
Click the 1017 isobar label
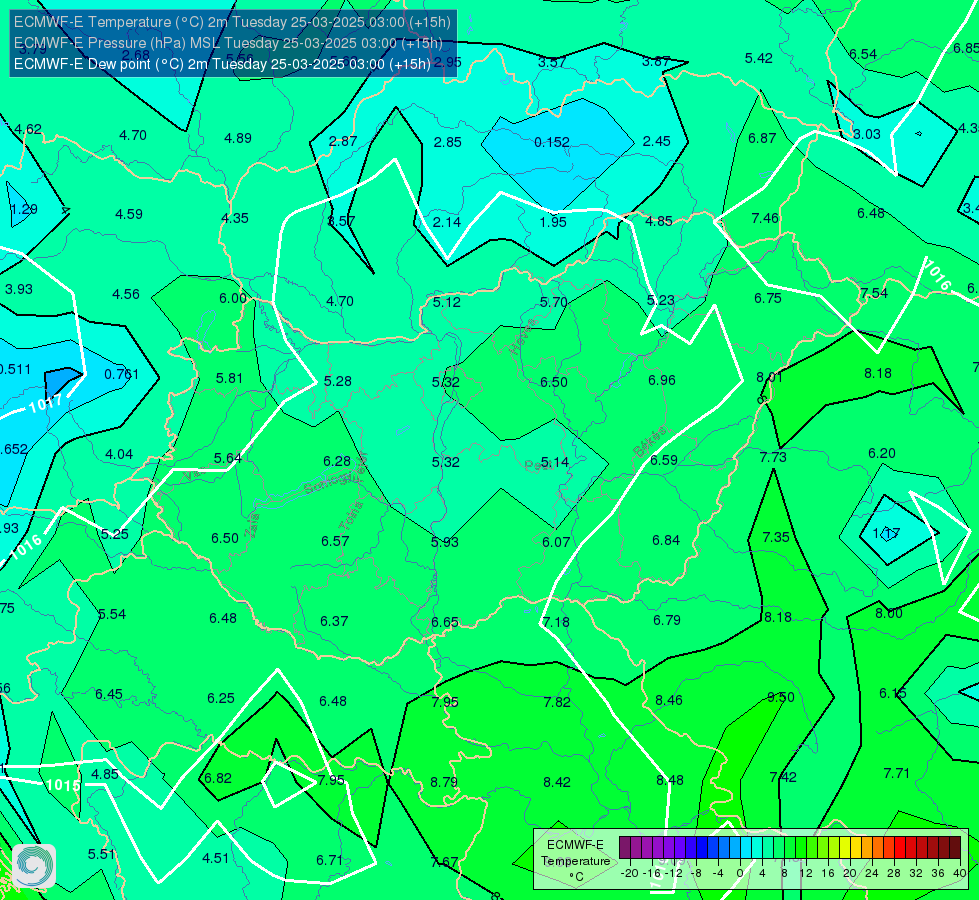point(46,404)
